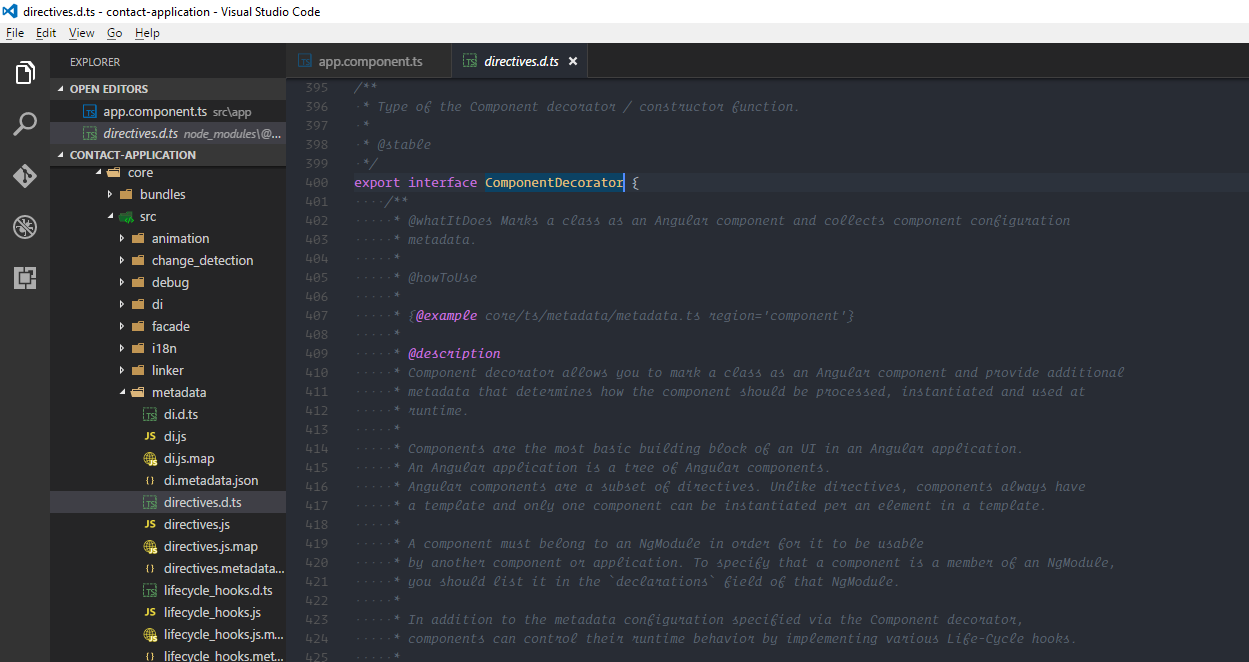Image resolution: width=1249 pixels, height=662 pixels.
Task: Open di.metadata.json file
Action: point(210,481)
